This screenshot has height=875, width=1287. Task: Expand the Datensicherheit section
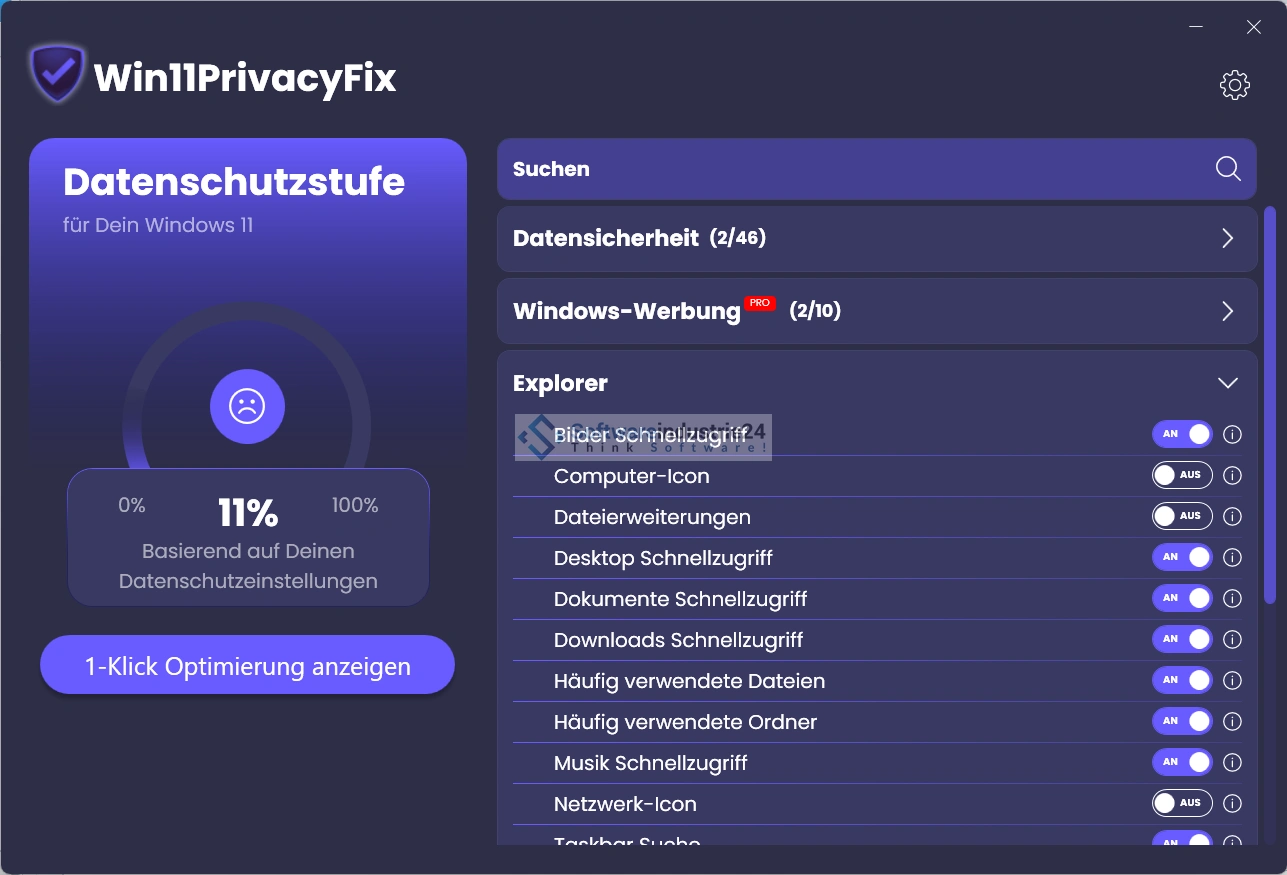tap(1227, 239)
